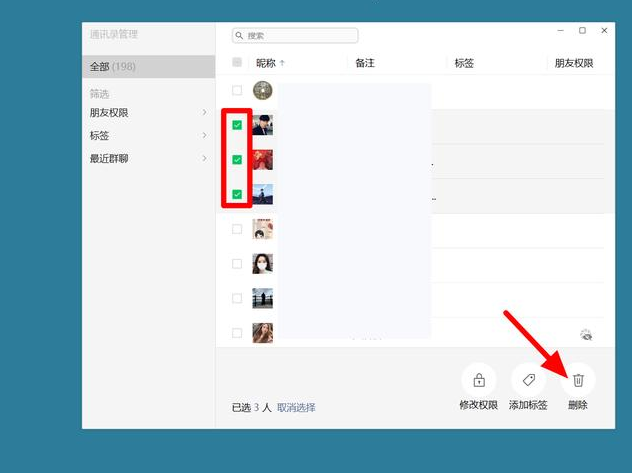The width and height of the screenshot is (632, 473).
Task: Check the checkbox of the bottom contact row
Action: pos(237,333)
